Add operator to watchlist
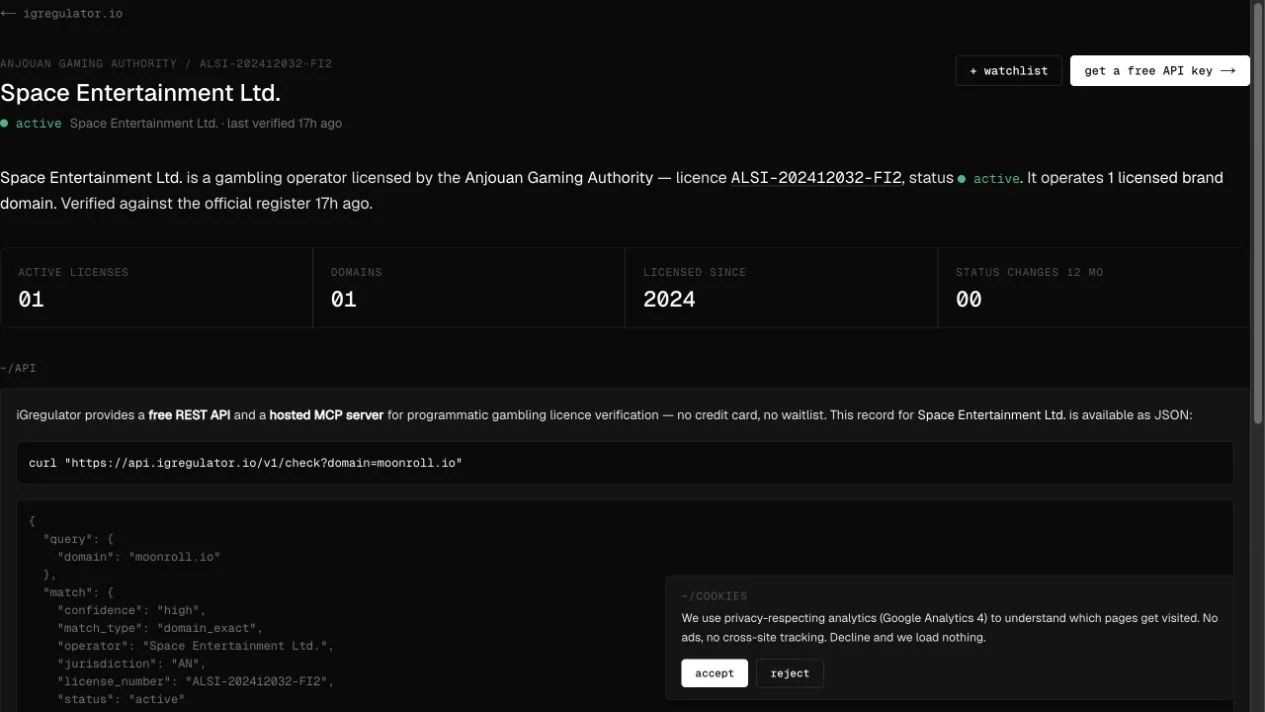Viewport: 1265px width, 712px height. point(1008,71)
